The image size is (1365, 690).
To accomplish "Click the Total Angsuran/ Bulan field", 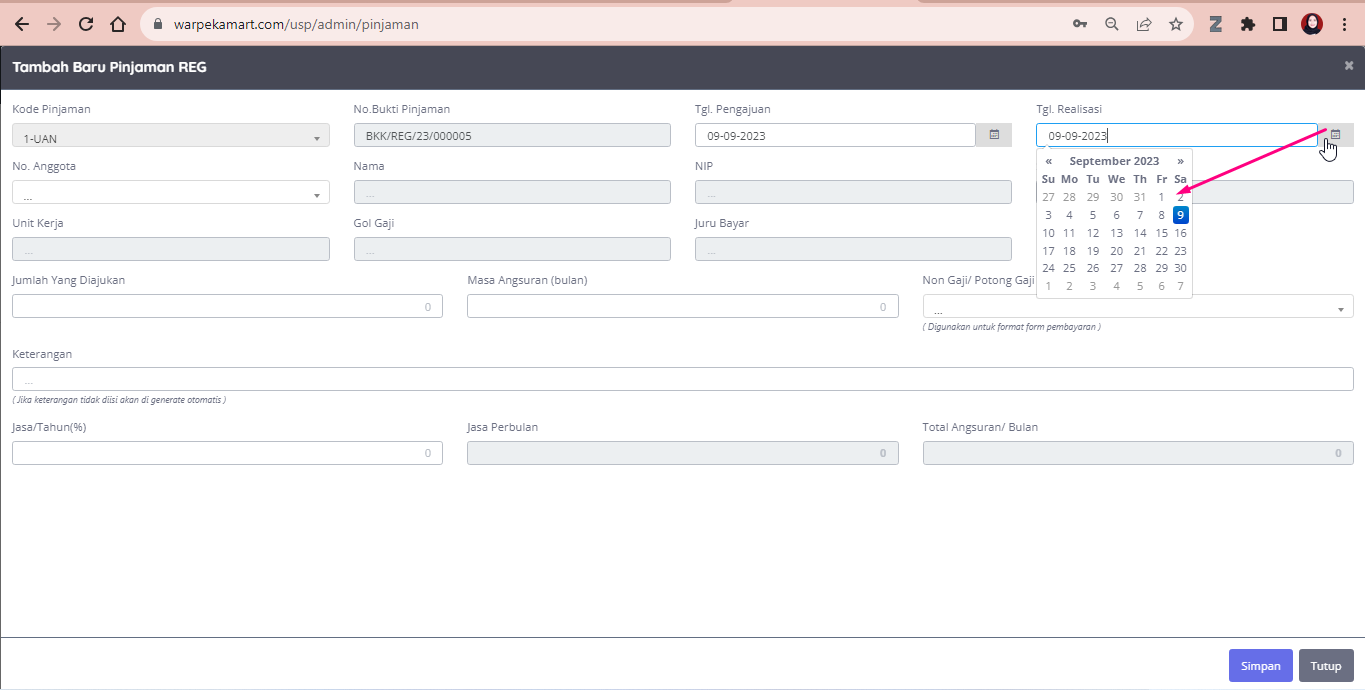I will 1138,453.
